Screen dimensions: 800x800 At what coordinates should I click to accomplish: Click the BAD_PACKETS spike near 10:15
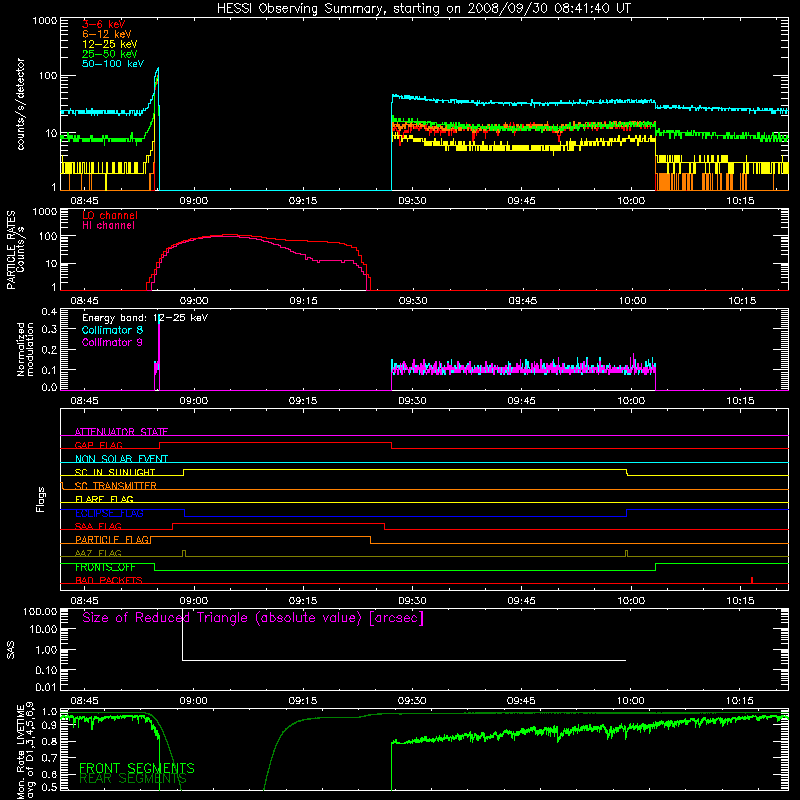click(752, 580)
